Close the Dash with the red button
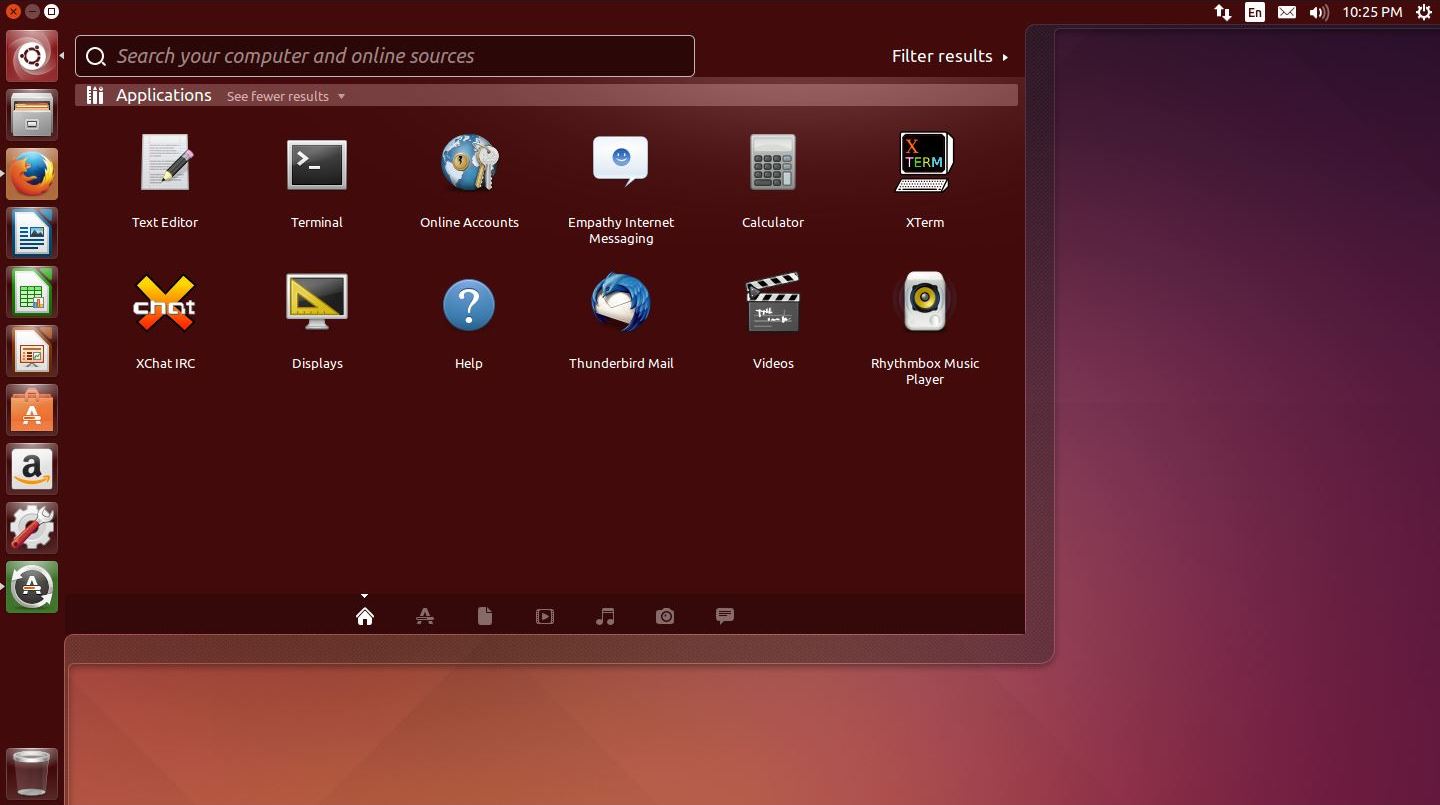 pyautogui.click(x=13, y=12)
